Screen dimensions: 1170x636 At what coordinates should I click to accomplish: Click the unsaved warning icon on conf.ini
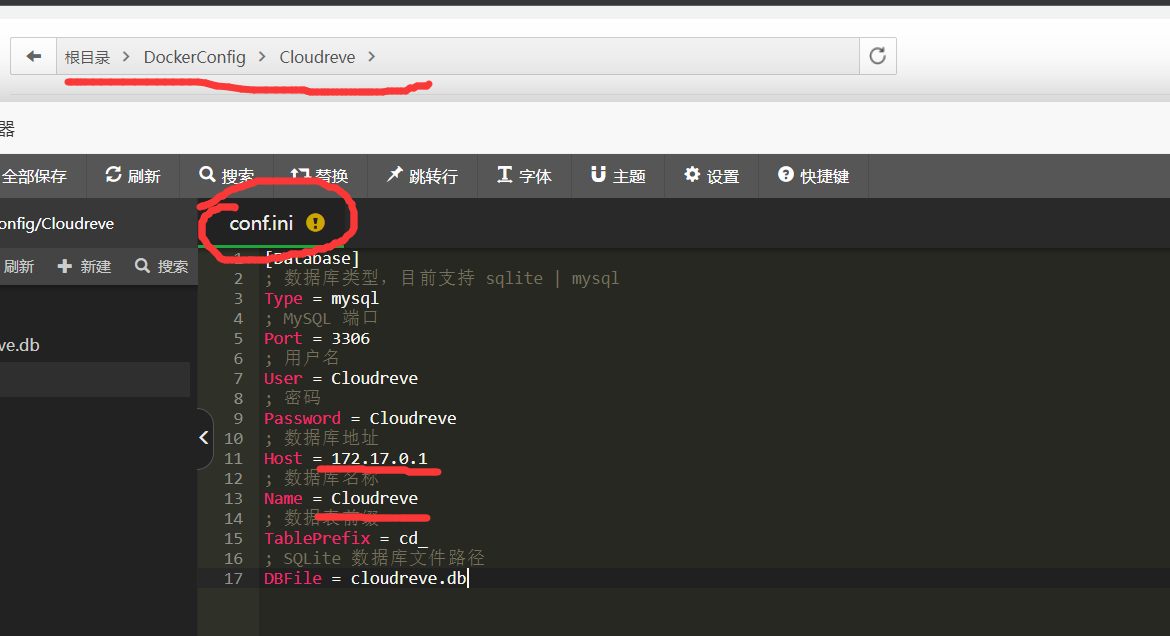(x=316, y=223)
